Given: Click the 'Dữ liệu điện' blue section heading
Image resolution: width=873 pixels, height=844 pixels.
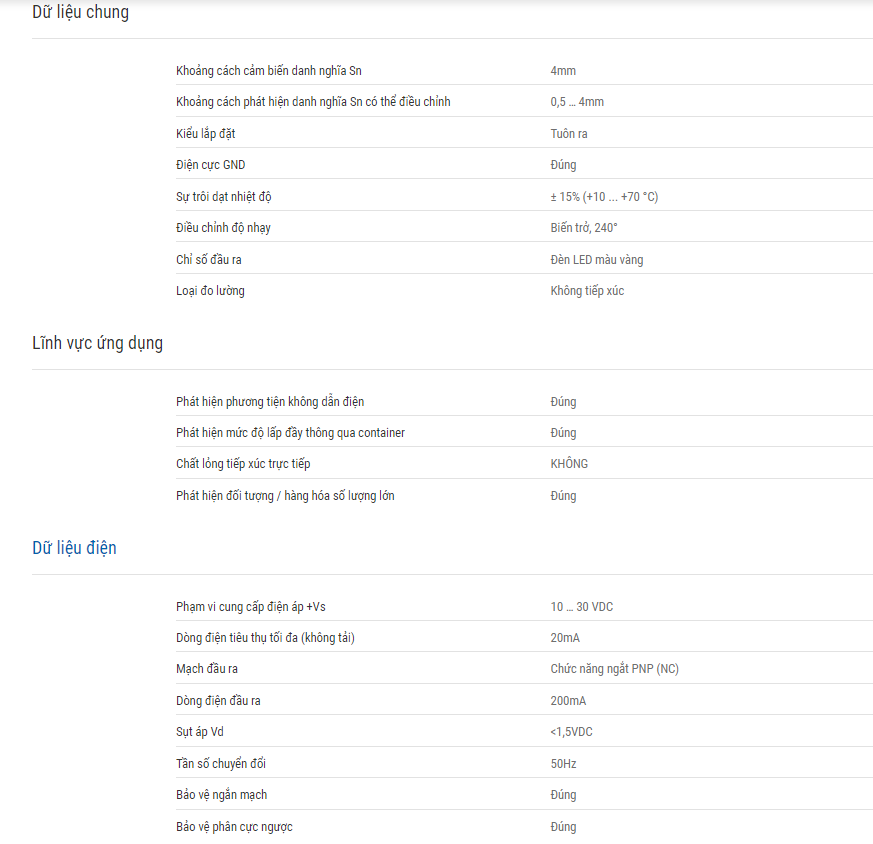Looking at the screenshot, I should [74, 548].
